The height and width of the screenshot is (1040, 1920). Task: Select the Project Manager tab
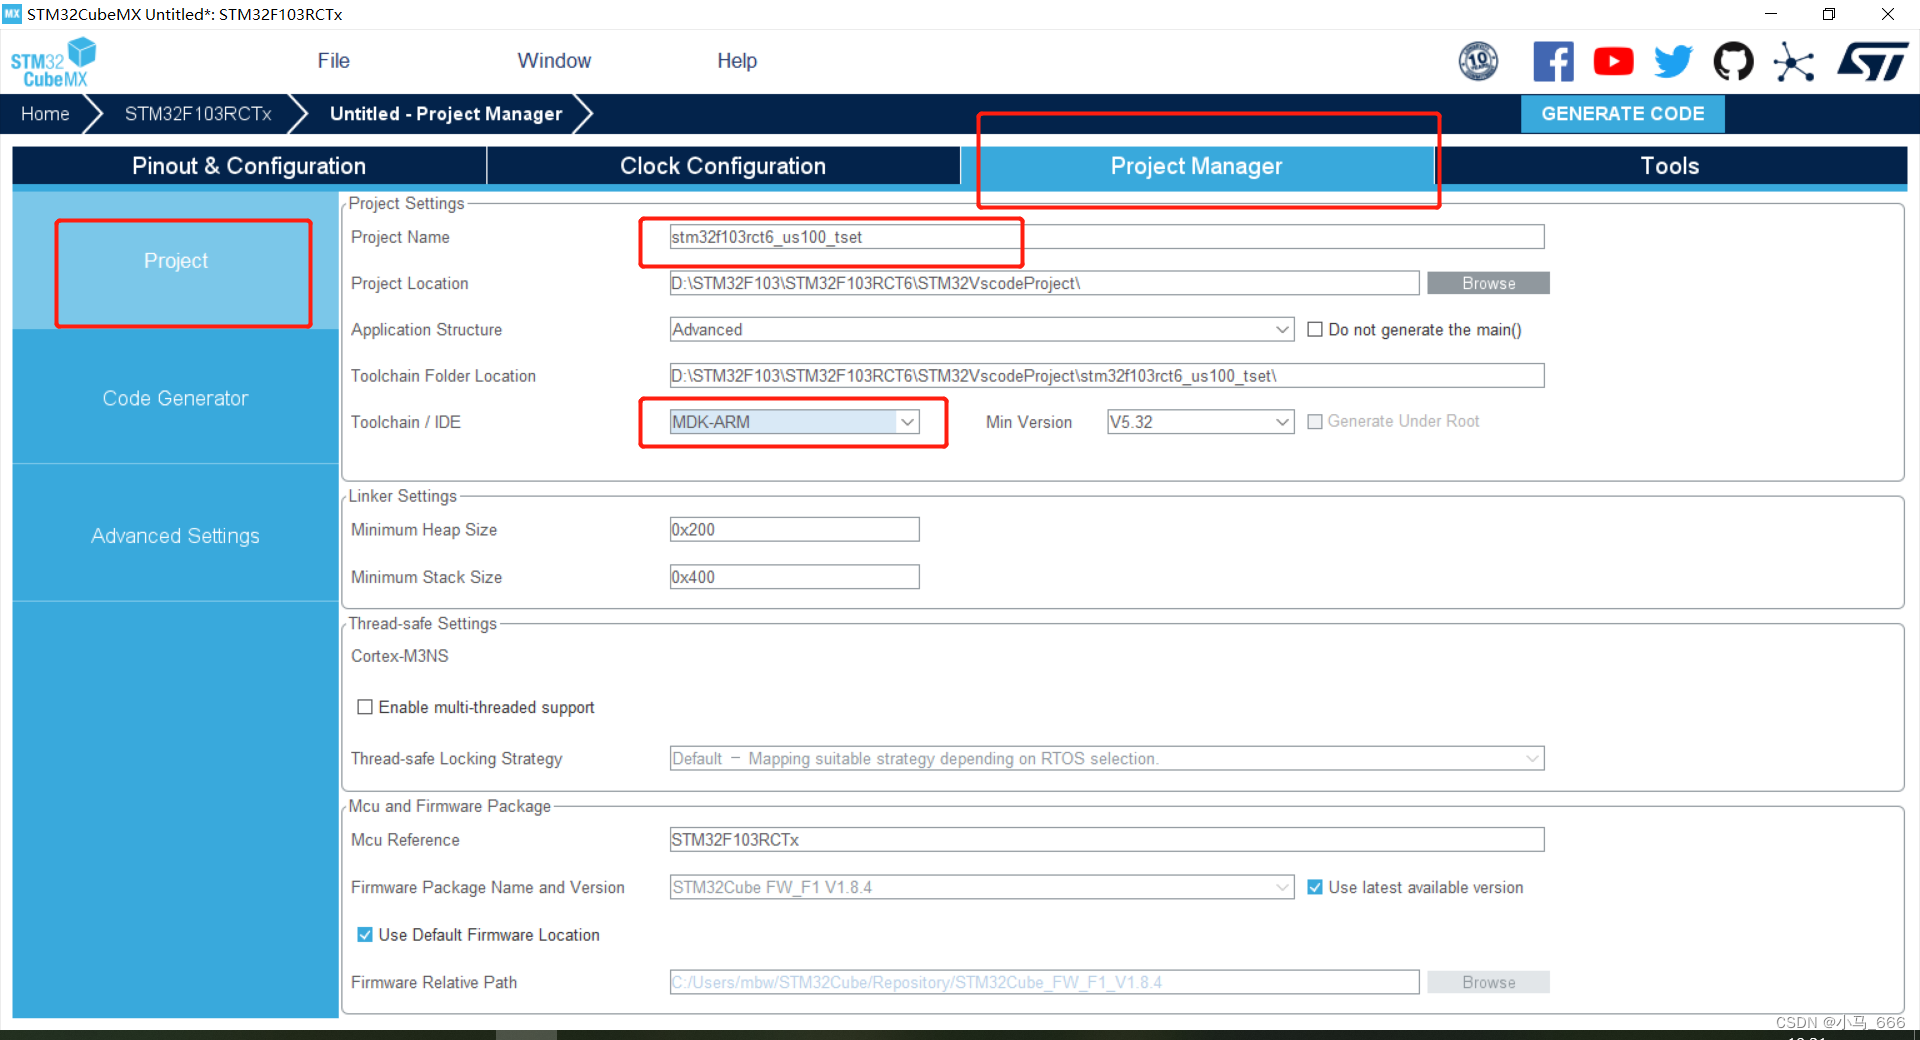[1197, 166]
